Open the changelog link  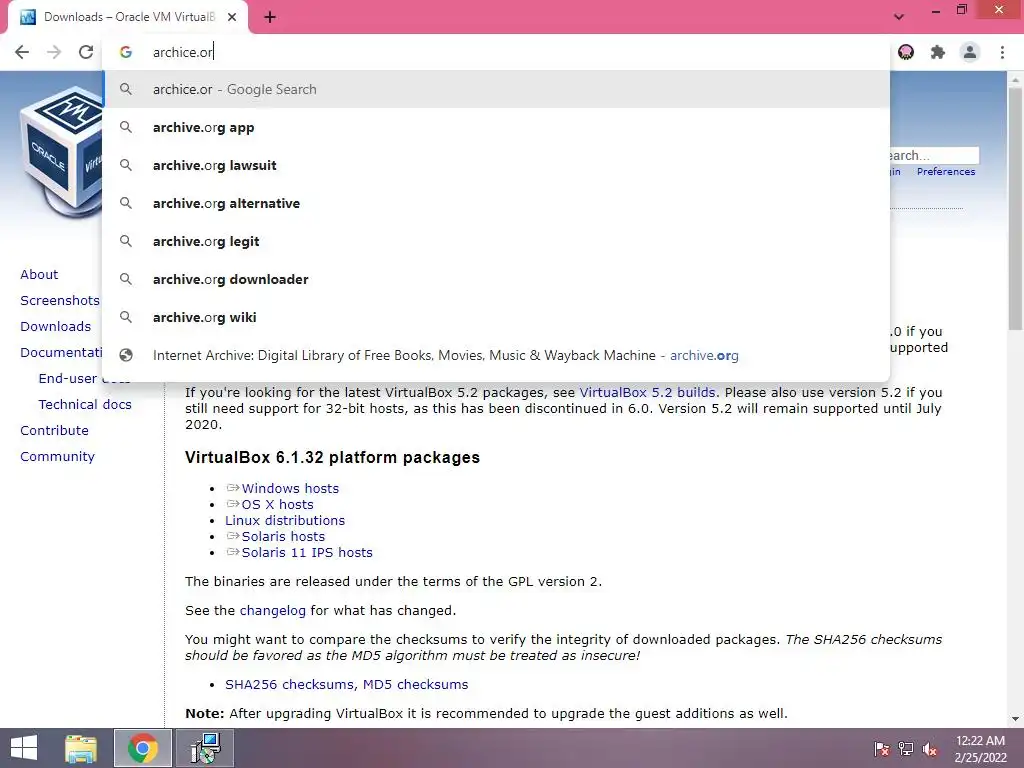(272, 611)
